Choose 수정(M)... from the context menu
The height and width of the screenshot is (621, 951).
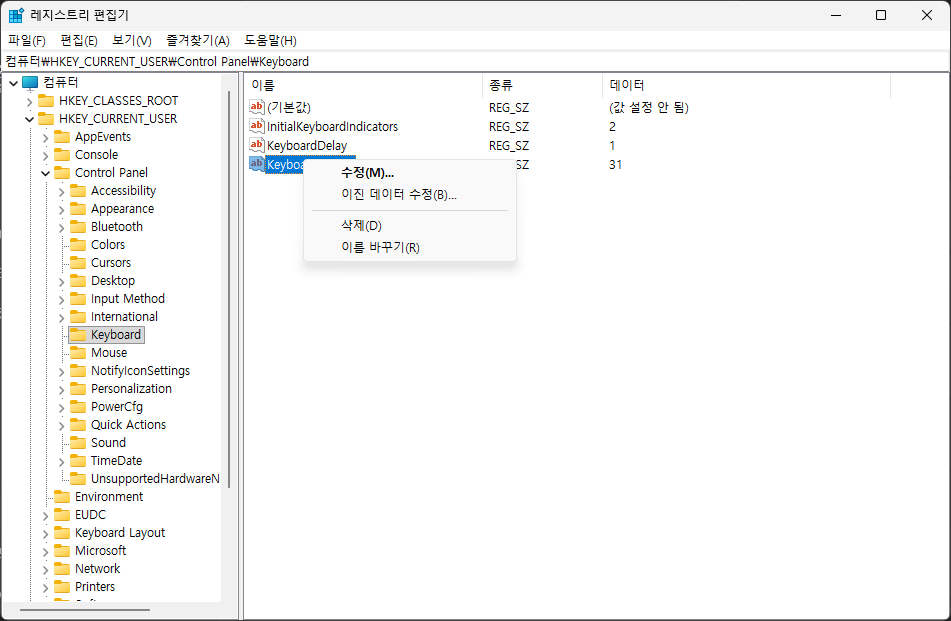(367, 173)
